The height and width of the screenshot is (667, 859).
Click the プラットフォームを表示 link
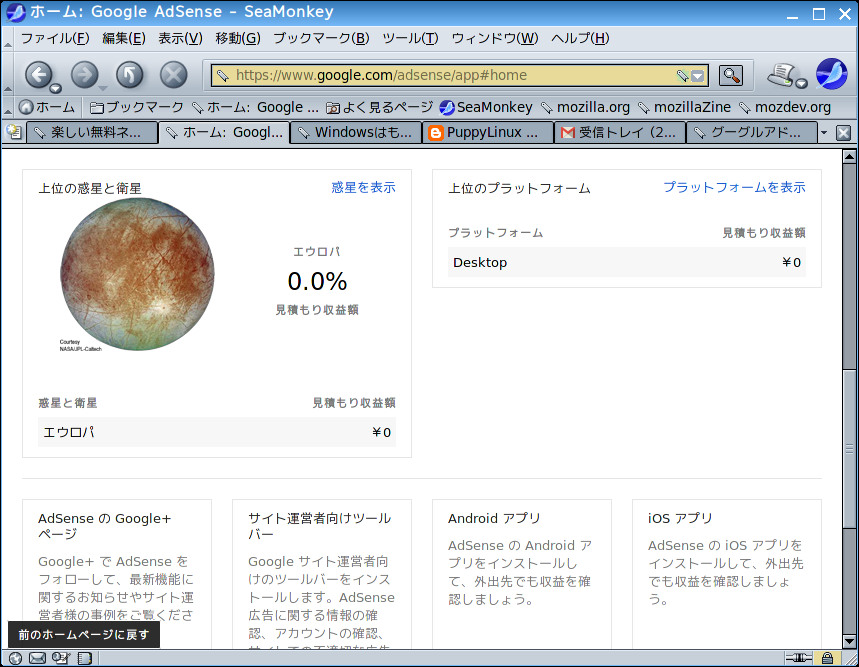[734, 188]
